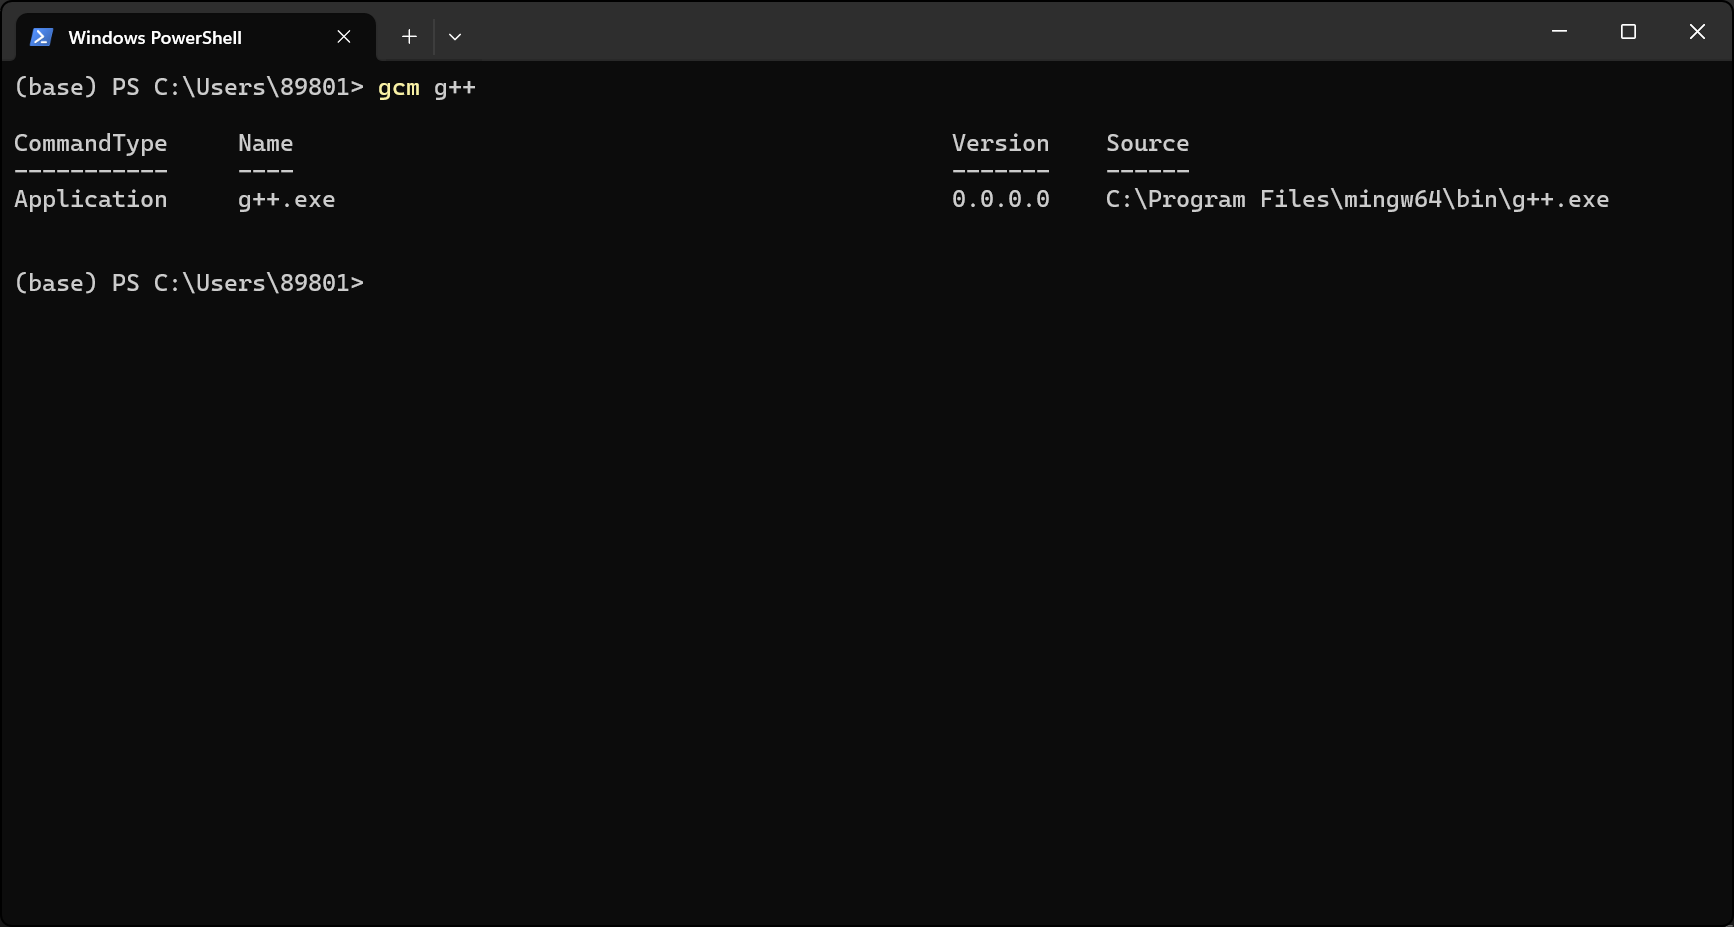Click the Name column header
Viewport: 1734px width, 927px height.
[x=266, y=144]
